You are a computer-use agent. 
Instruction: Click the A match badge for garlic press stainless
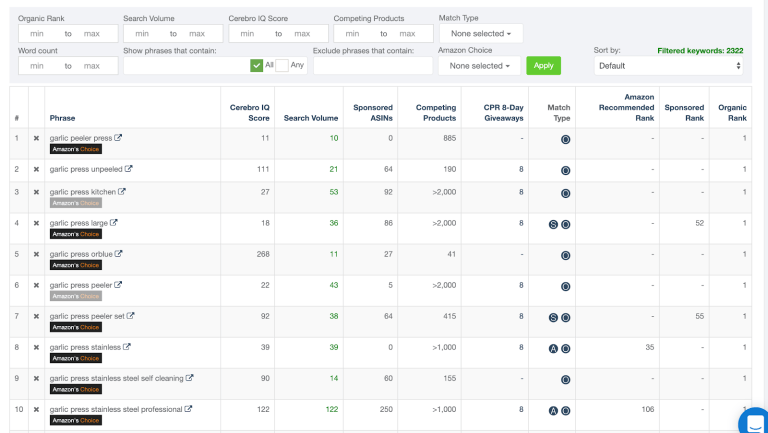tap(553, 349)
